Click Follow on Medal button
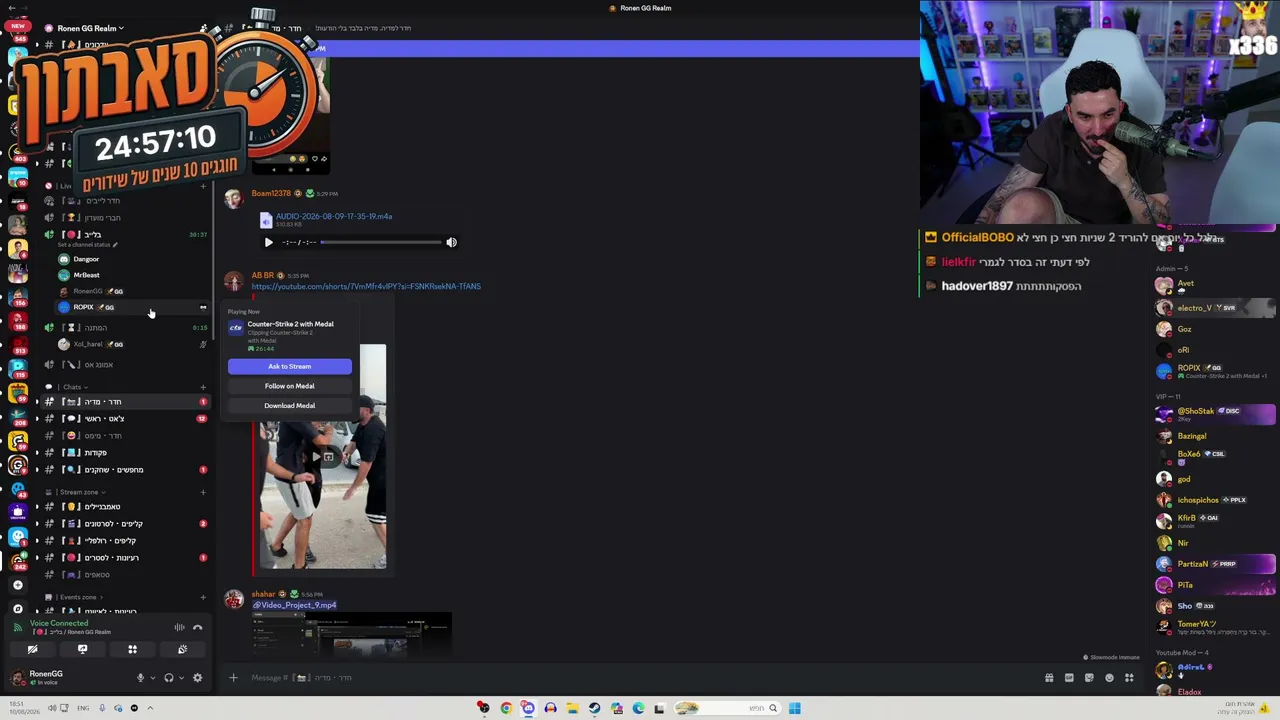The height and width of the screenshot is (720, 1280). tap(289, 386)
